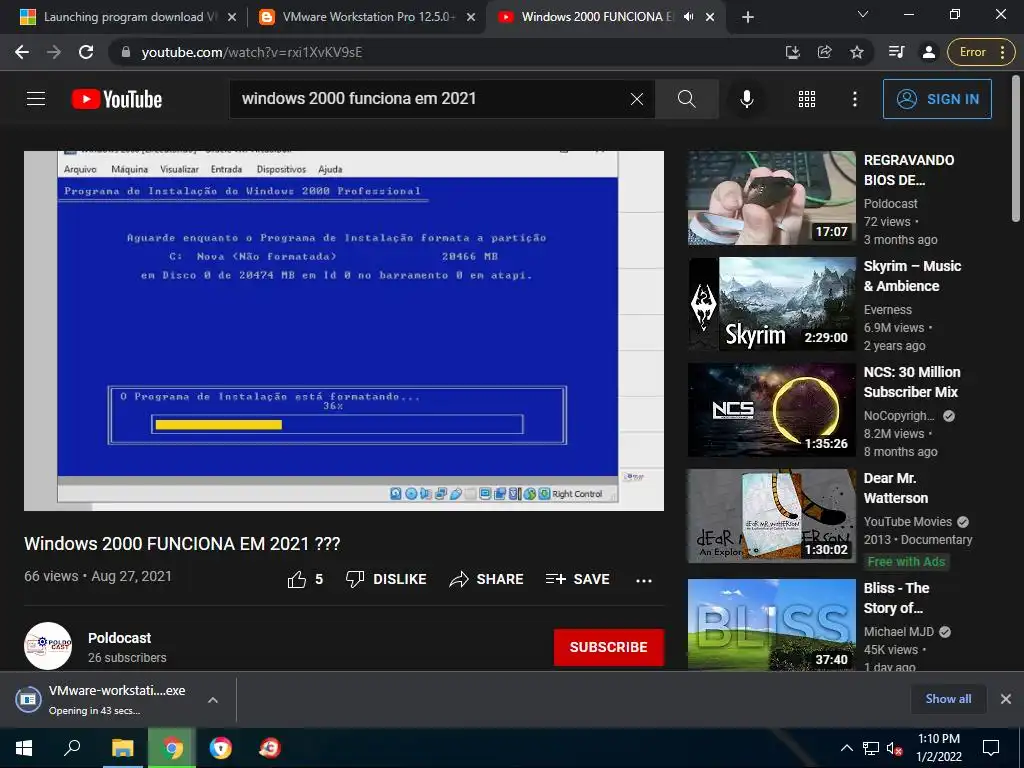
Task: Click the YouTube page scrollbar
Action: point(1017,151)
